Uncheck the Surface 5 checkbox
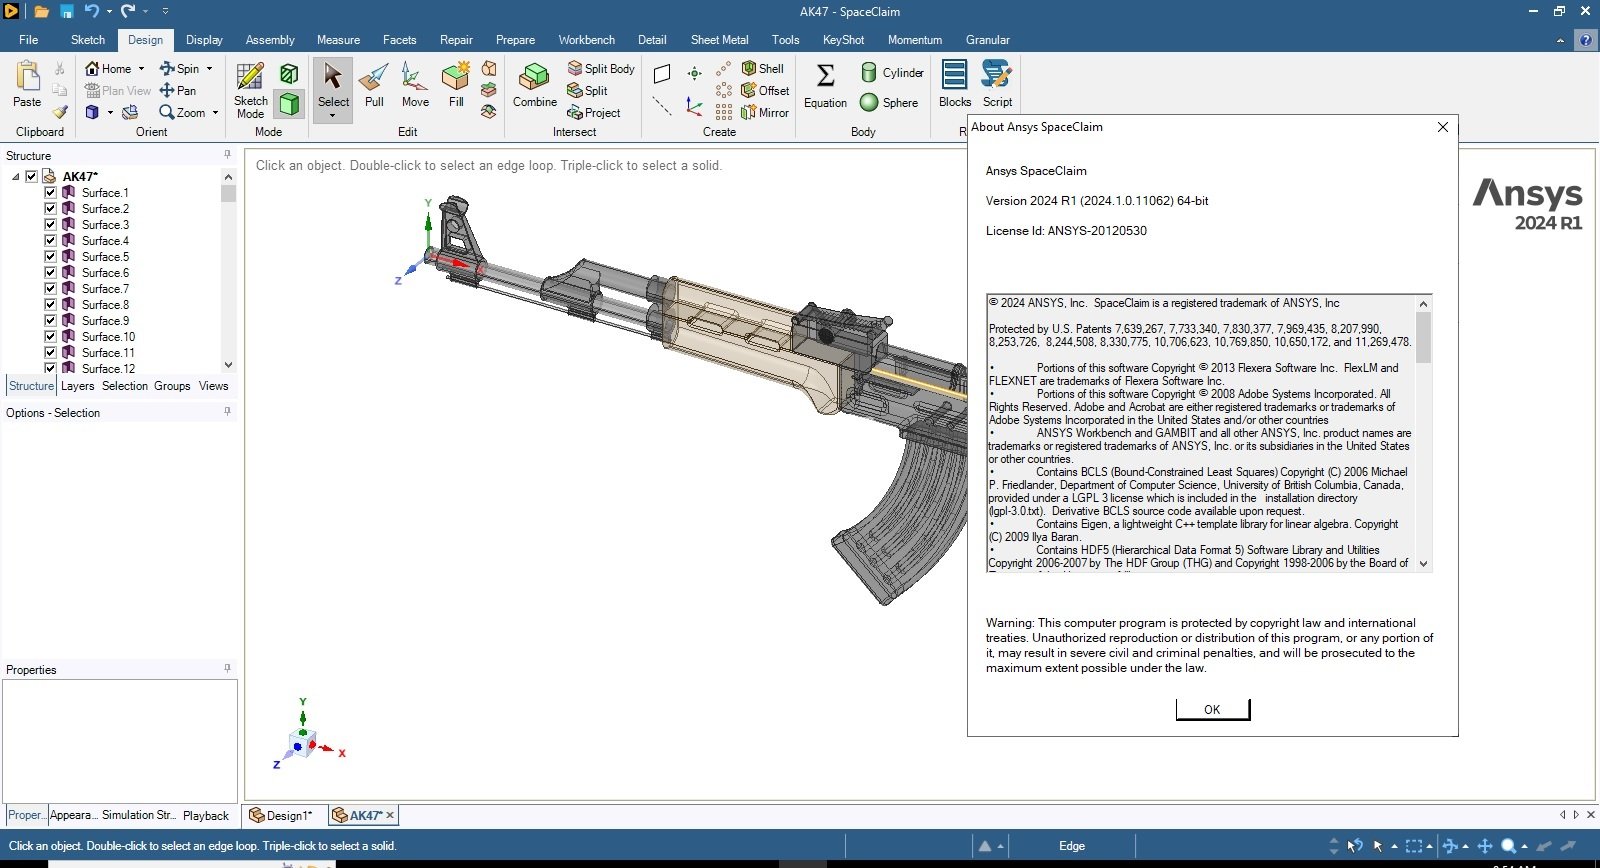The height and width of the screenshot is (868, 1600). (x=50, y=256)
